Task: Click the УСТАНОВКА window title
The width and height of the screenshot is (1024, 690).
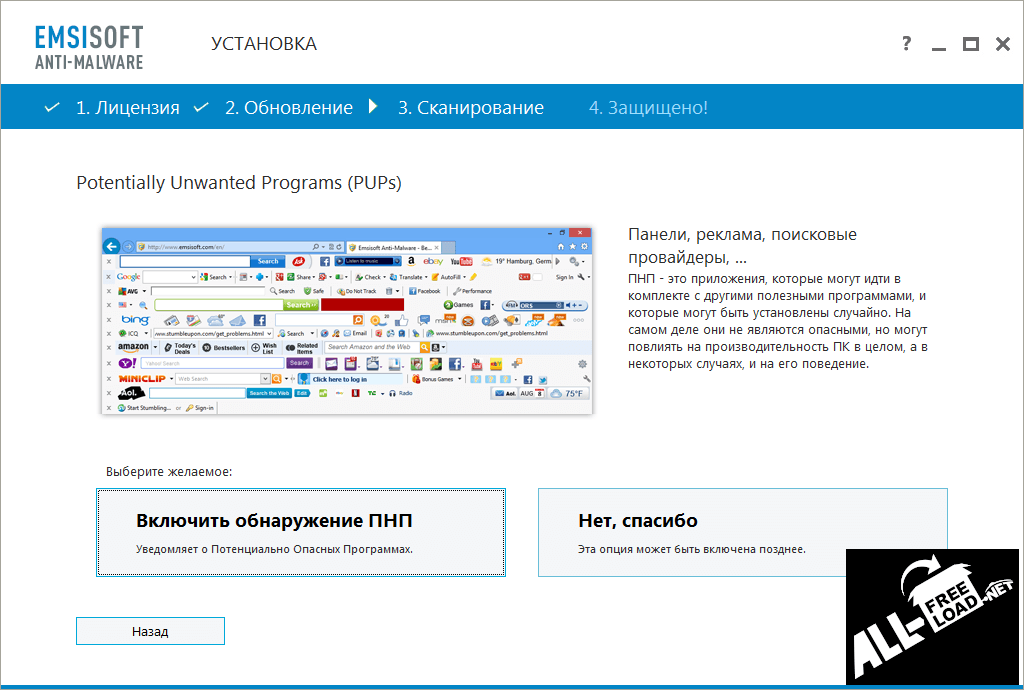Action: pos(264,44)
